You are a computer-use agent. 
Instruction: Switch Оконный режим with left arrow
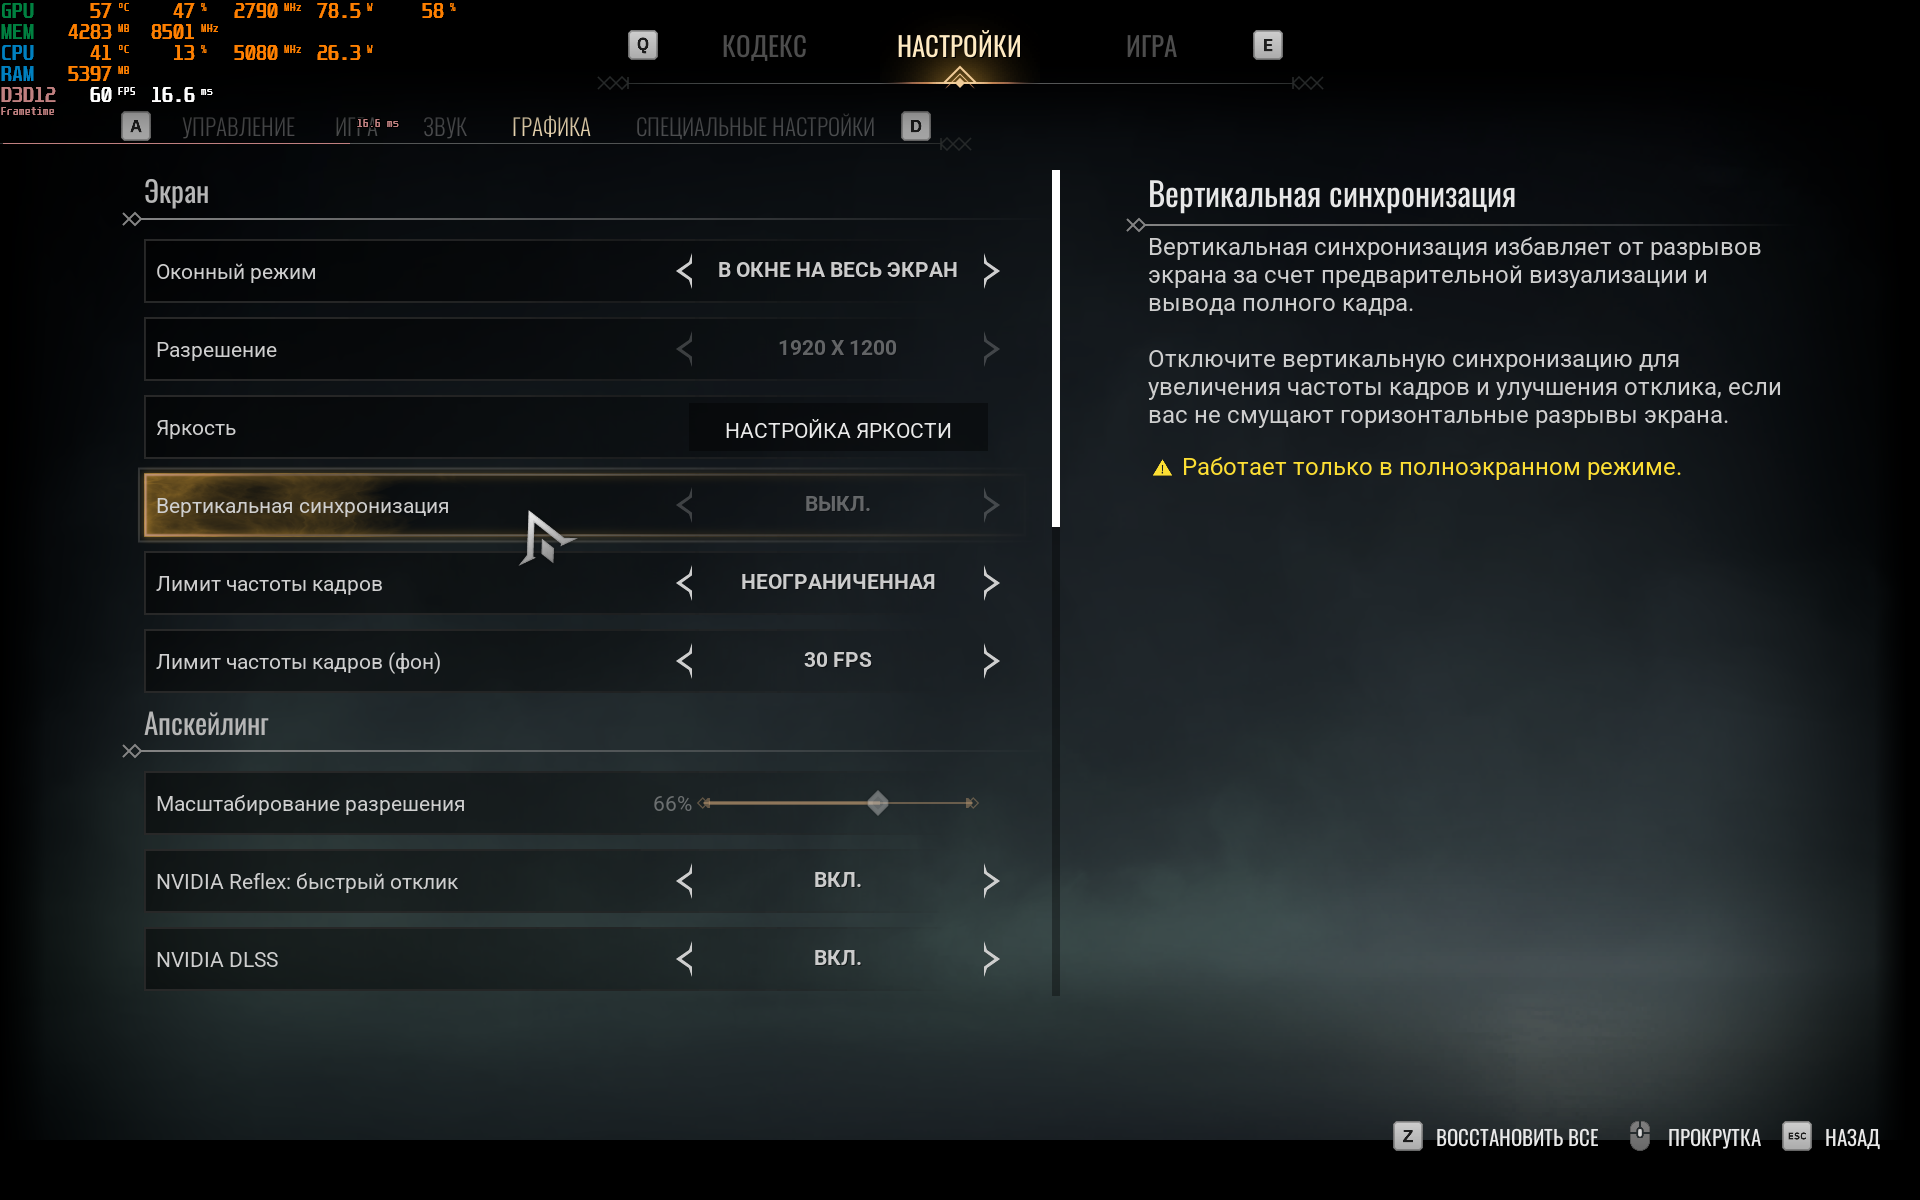tap(685, 271)
